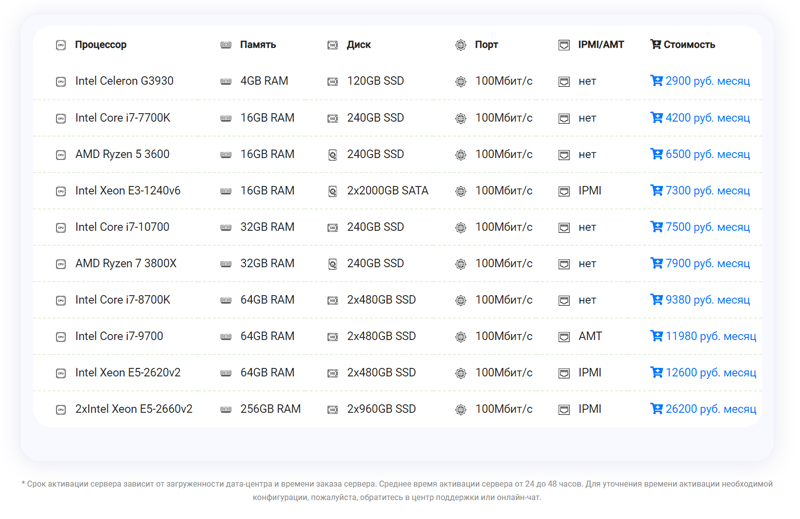
Task: Click 100Мбит/с in the 2xIntel Xeon row
Action: [x=504, y=409]
